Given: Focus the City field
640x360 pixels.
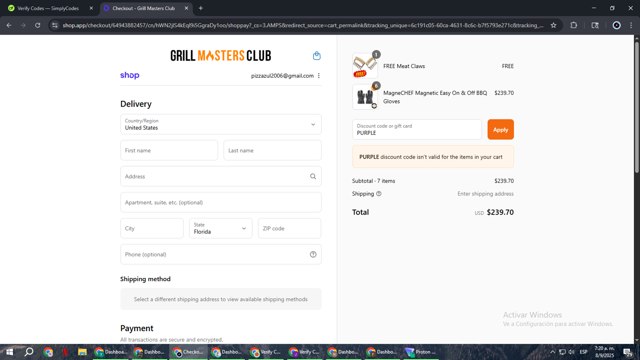Looking at the screenshot, I should pos(152,229).
